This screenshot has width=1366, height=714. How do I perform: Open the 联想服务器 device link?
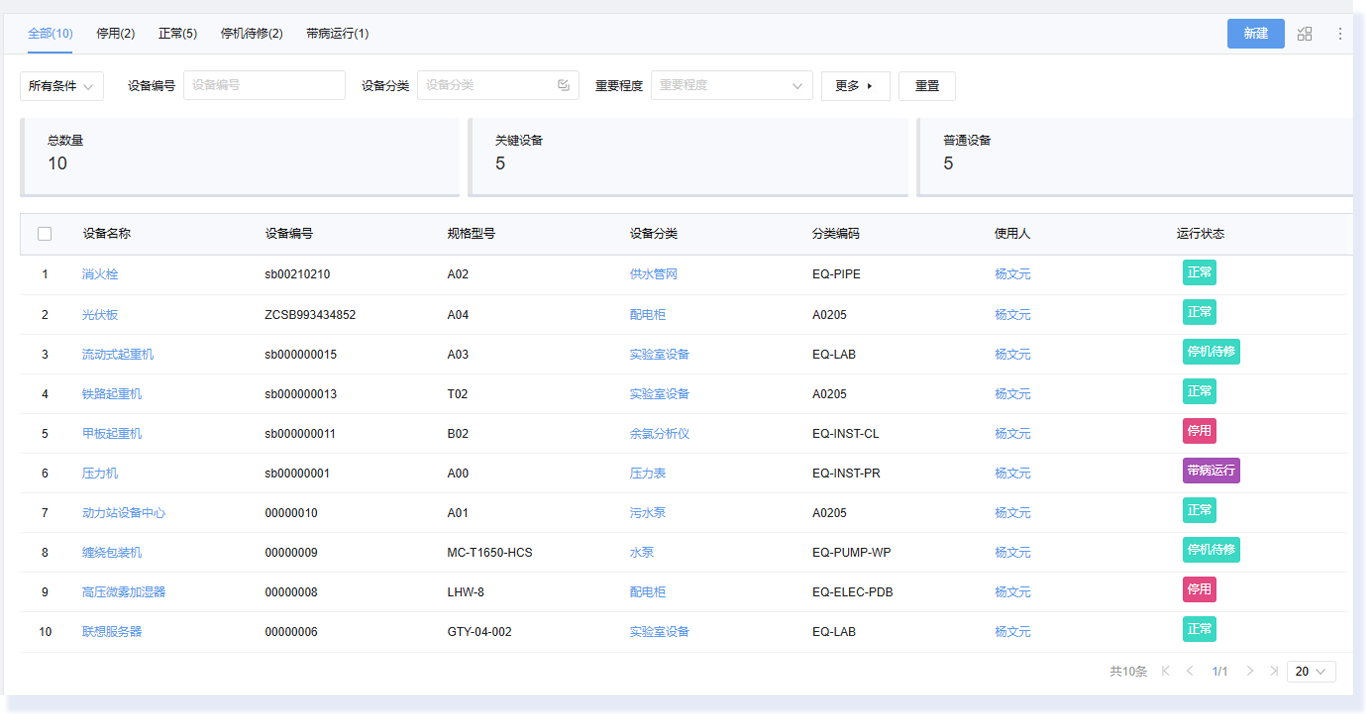click(x=112, y=632)
